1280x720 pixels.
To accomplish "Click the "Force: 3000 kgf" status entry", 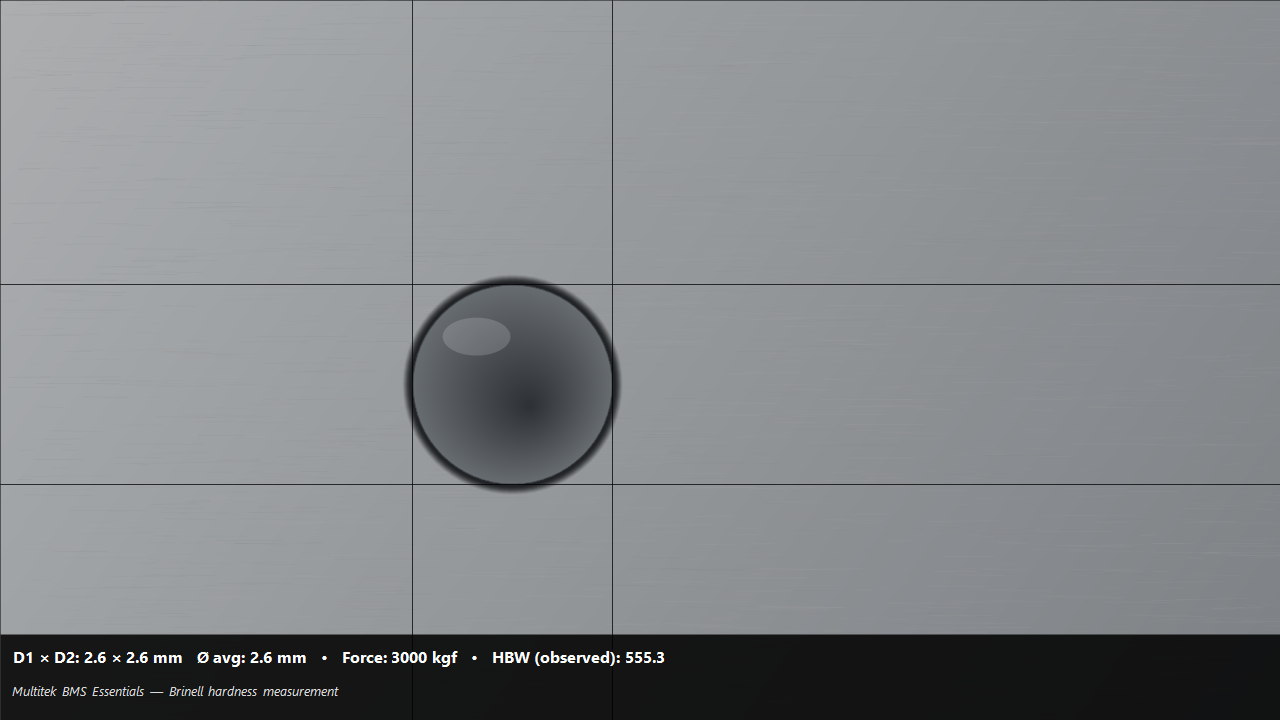I will point(400,658).
